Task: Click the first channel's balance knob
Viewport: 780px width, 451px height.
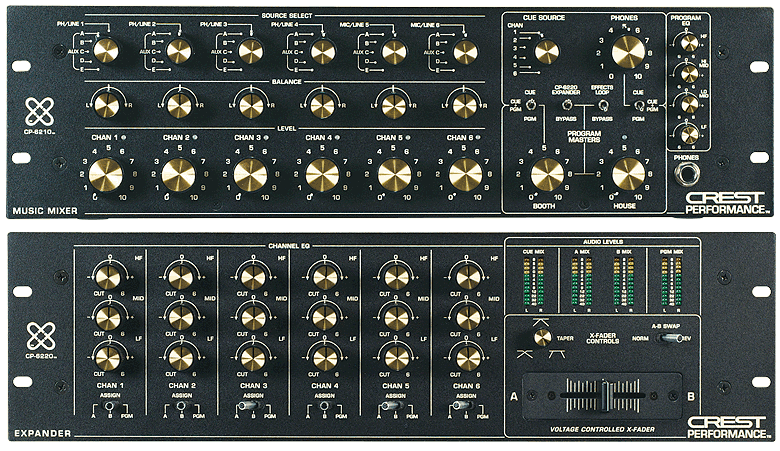Action: click(x=106, y=105)
